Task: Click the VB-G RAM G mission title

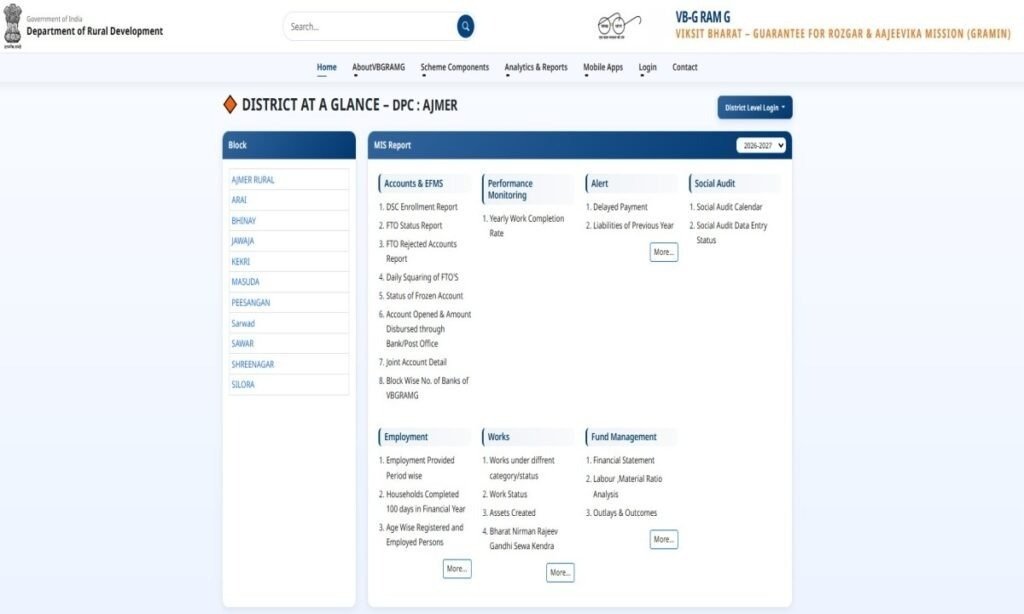Action: (703, 17)
